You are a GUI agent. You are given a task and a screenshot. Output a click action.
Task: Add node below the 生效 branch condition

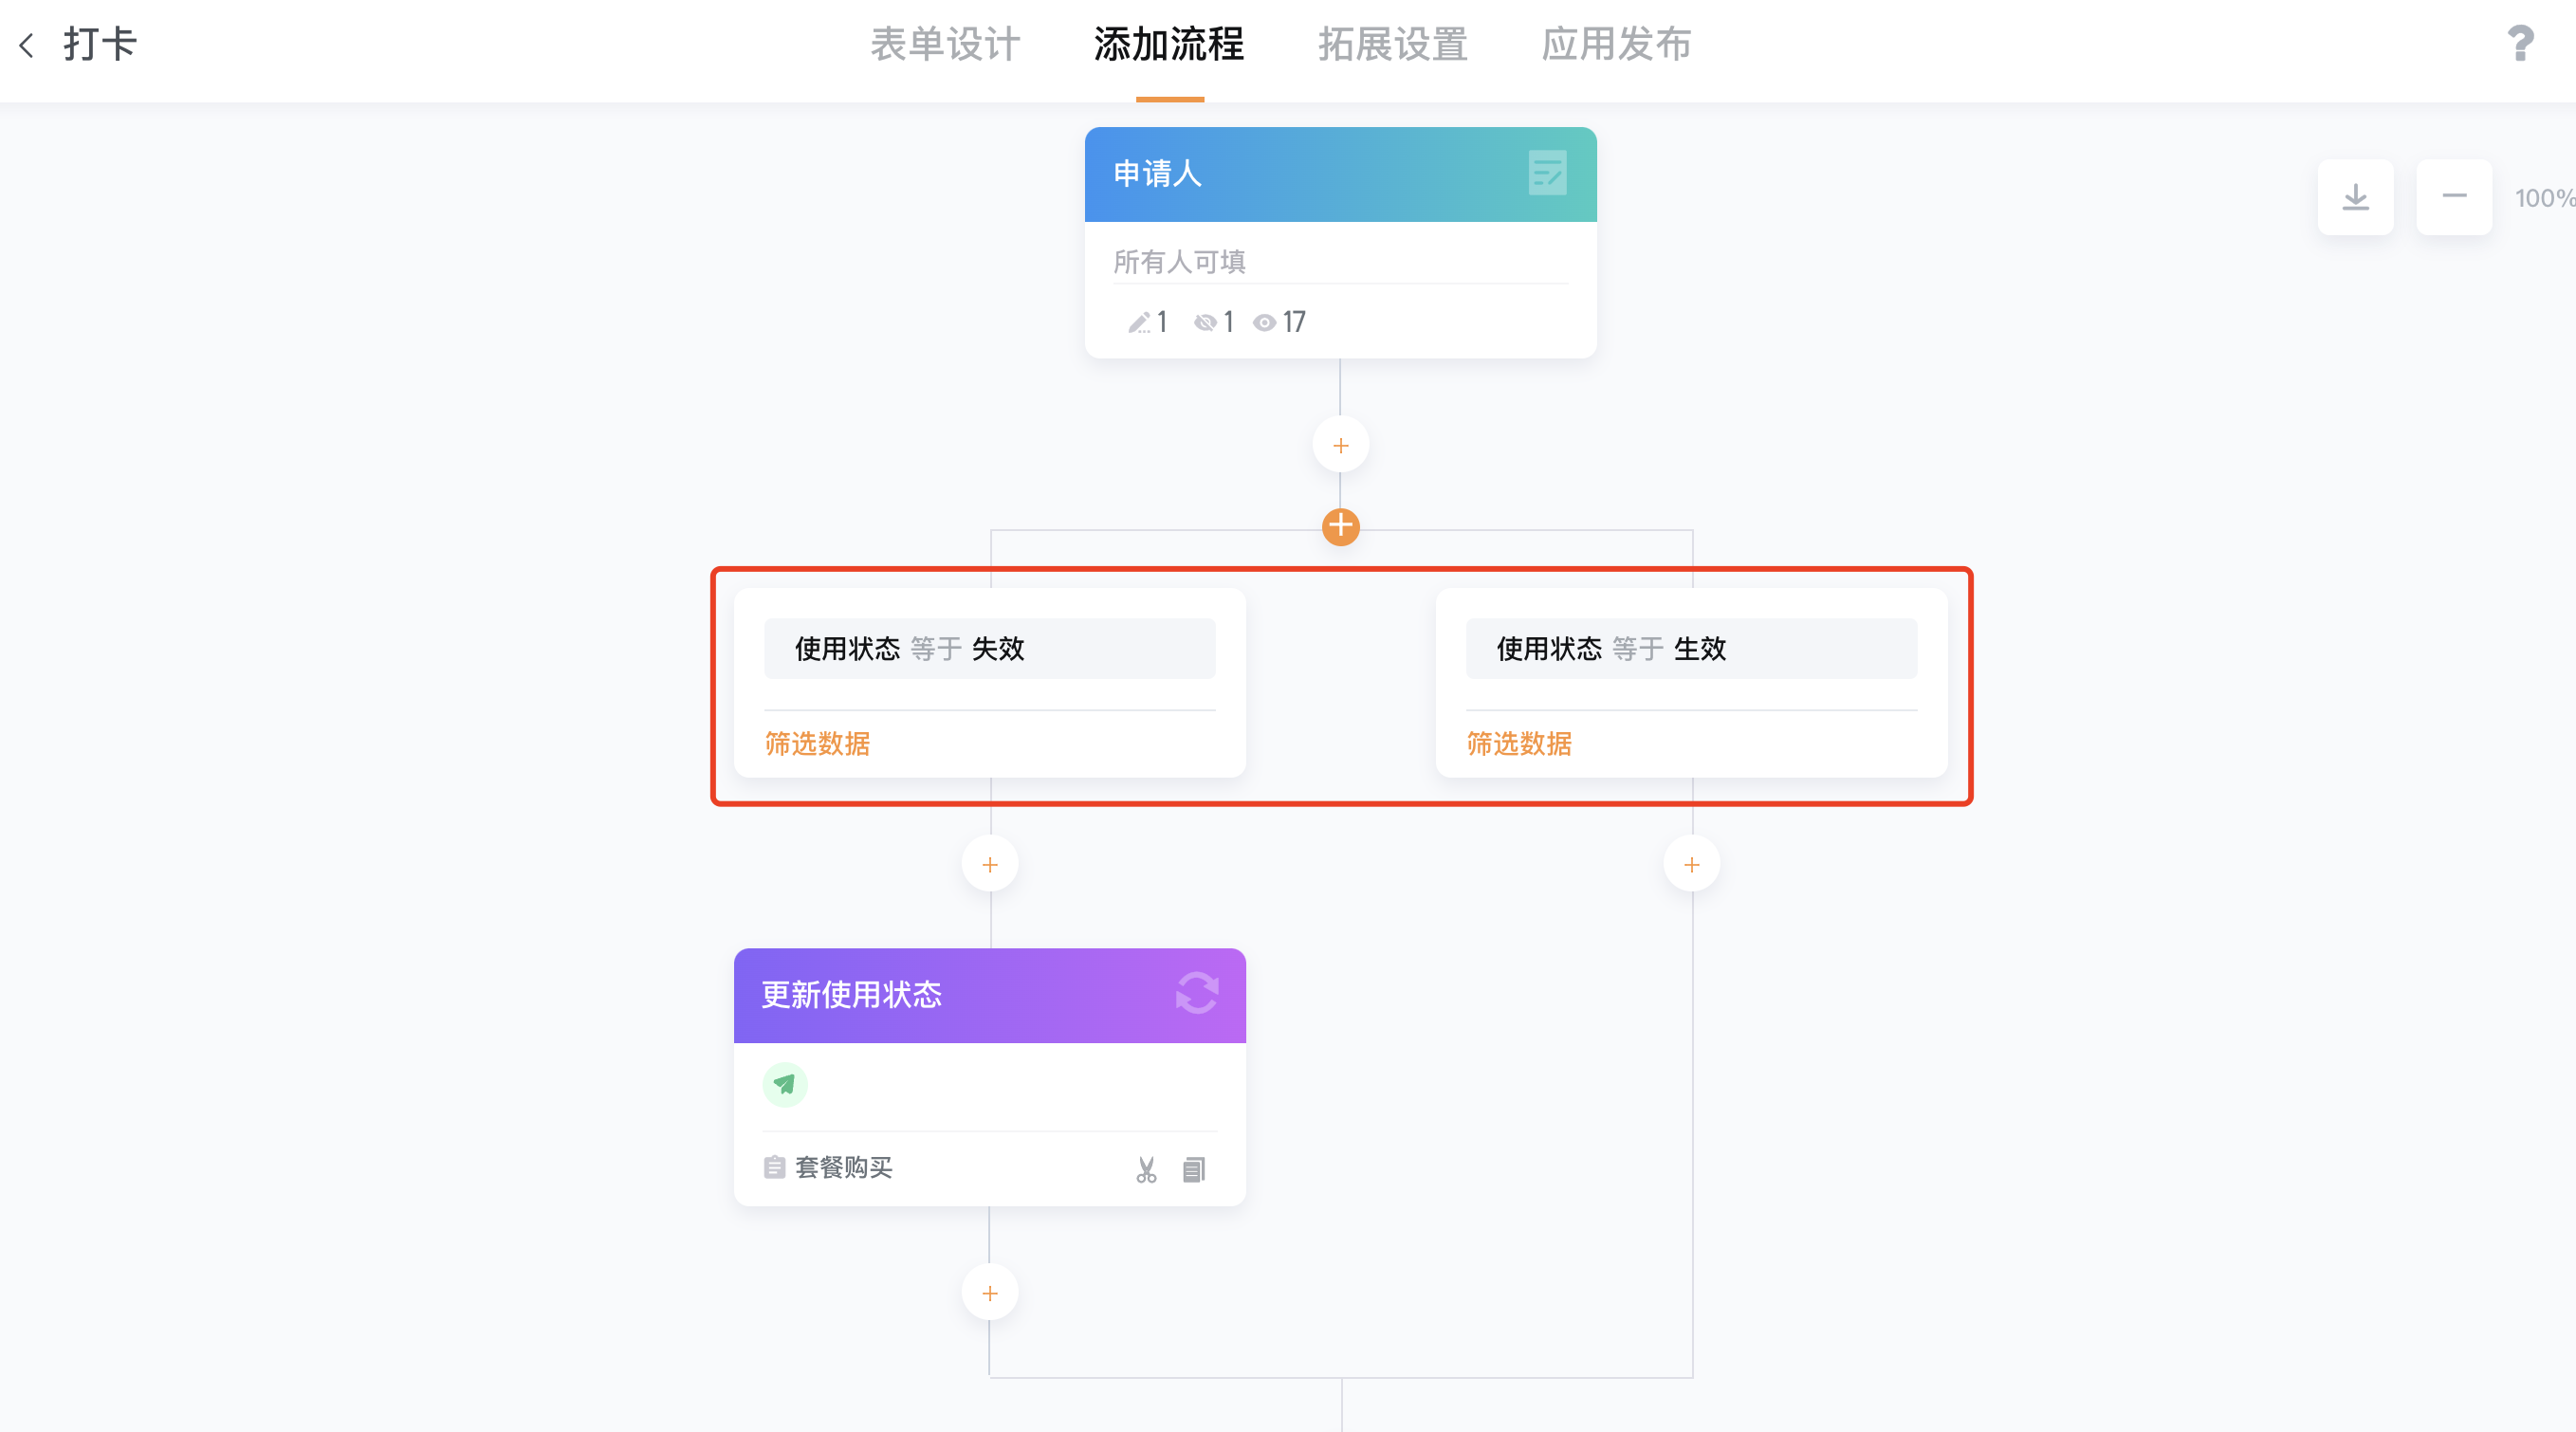[1692, 864]
